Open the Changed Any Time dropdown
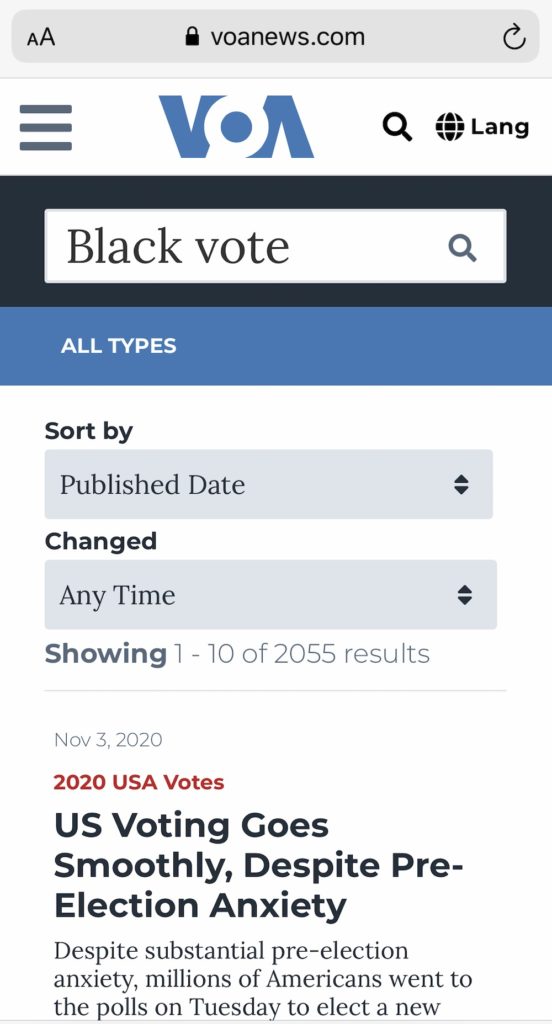This screenshot has width=552, height=1024. pyautogui.click(x=270, y=594)
